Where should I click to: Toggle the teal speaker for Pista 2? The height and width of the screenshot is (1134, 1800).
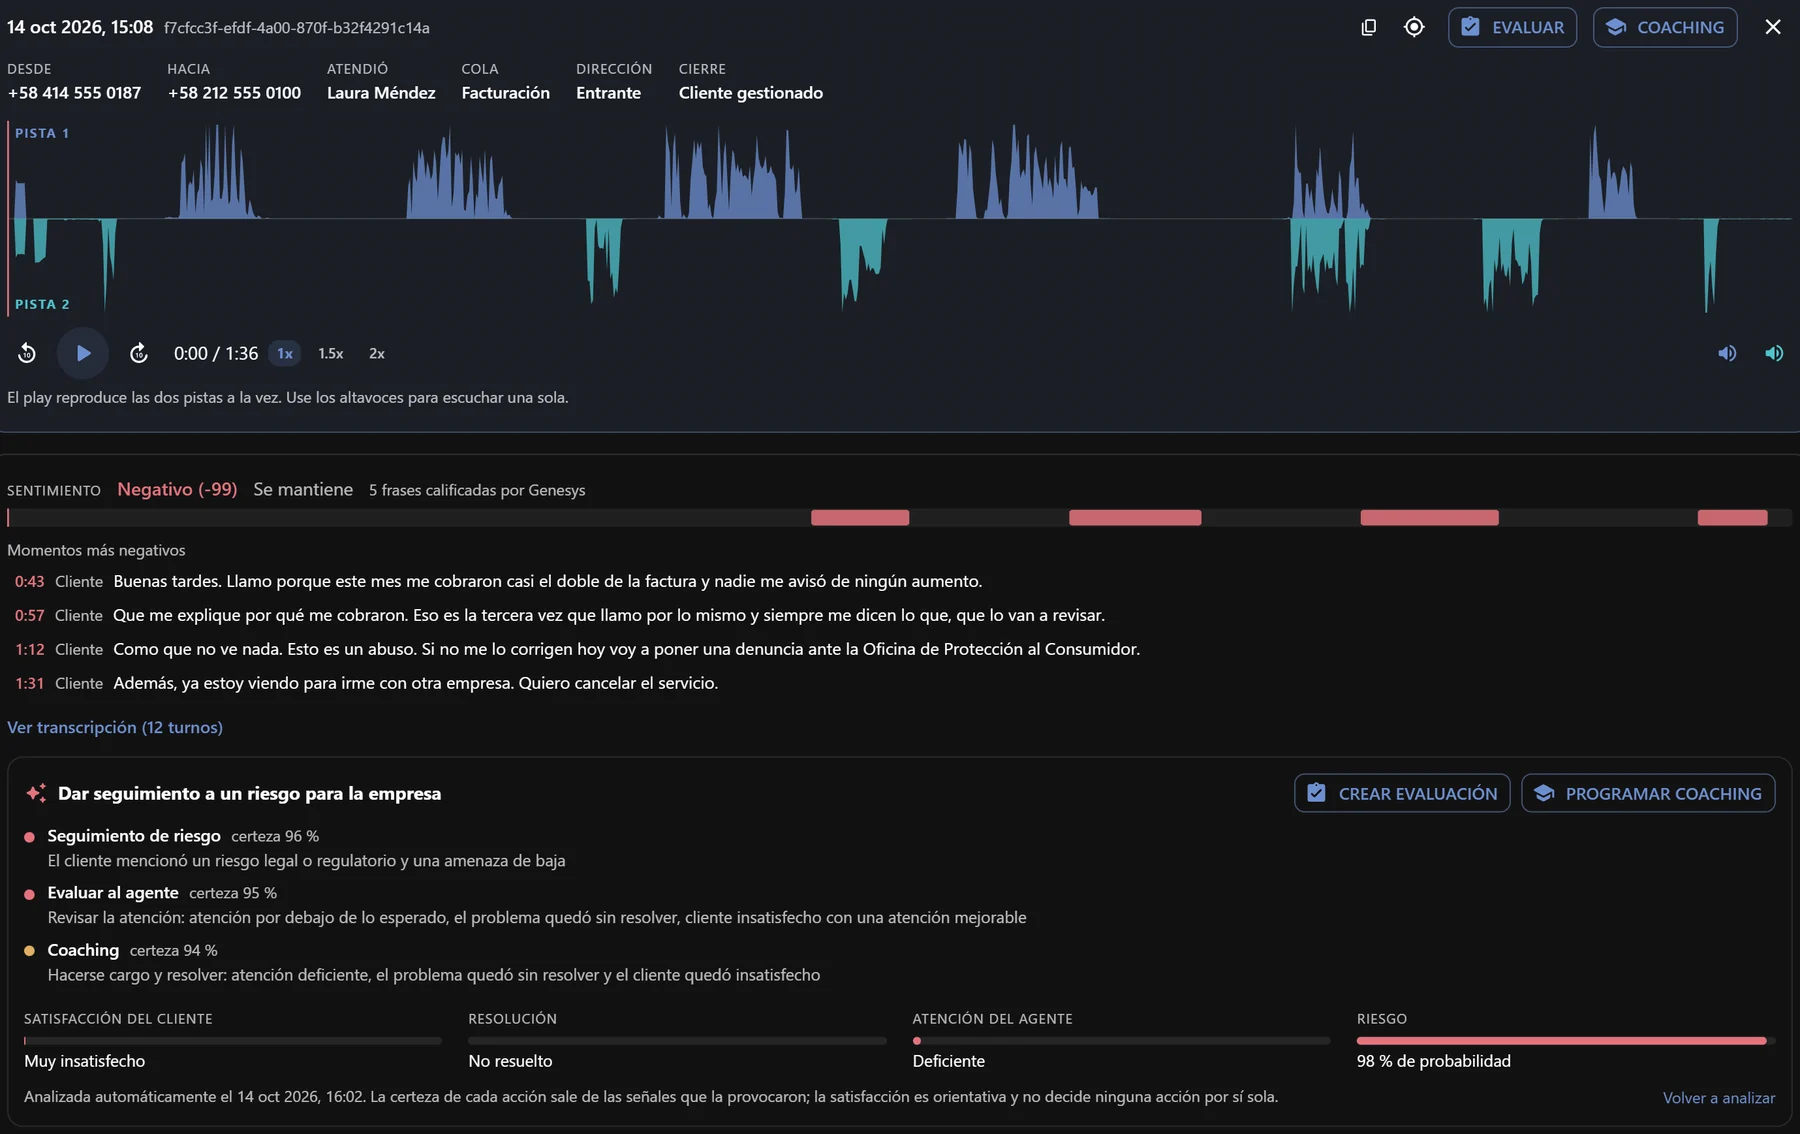1774,353
